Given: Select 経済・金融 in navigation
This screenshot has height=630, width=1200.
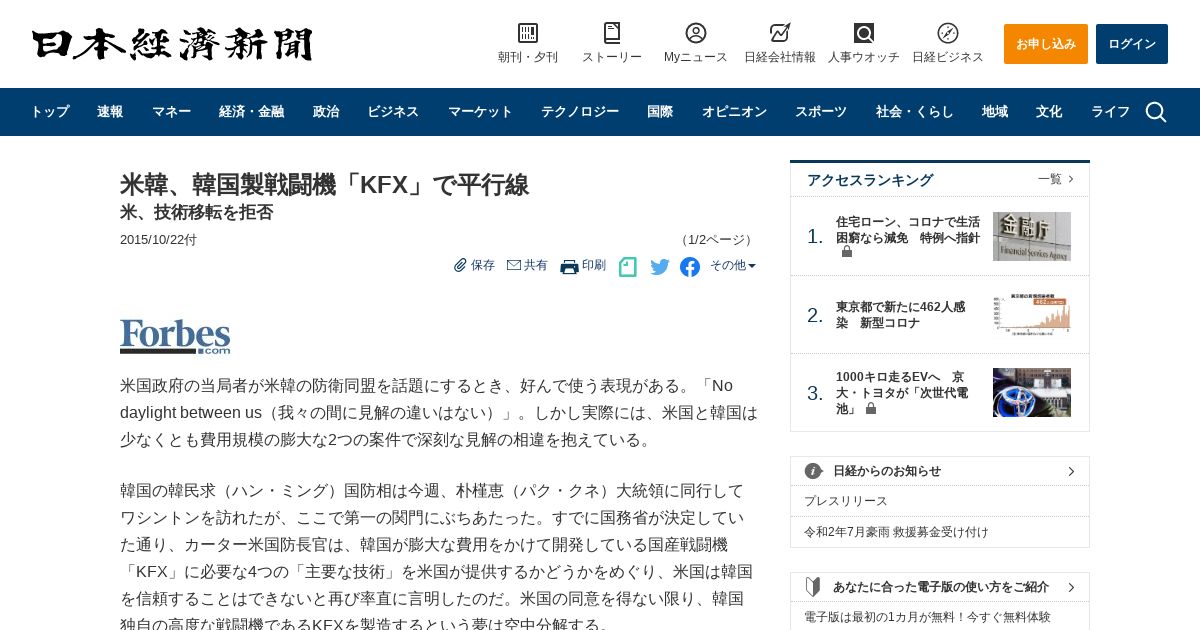Looking at the screenshot, I should [251, 112].
